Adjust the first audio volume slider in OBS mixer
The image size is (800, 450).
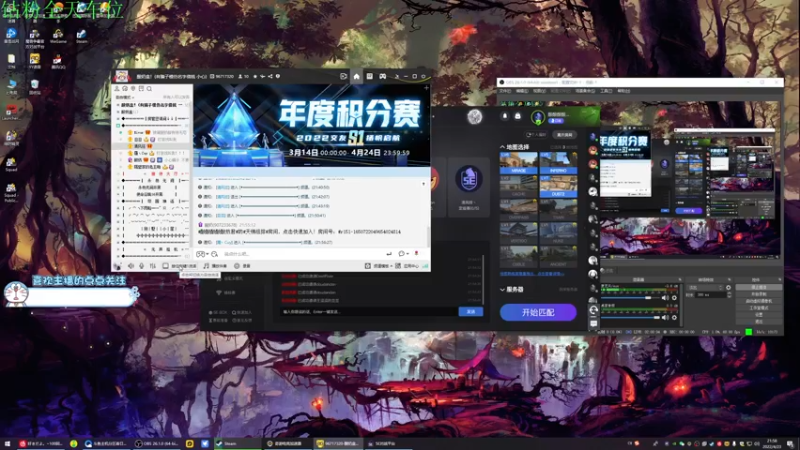click(x=631, y=297)
